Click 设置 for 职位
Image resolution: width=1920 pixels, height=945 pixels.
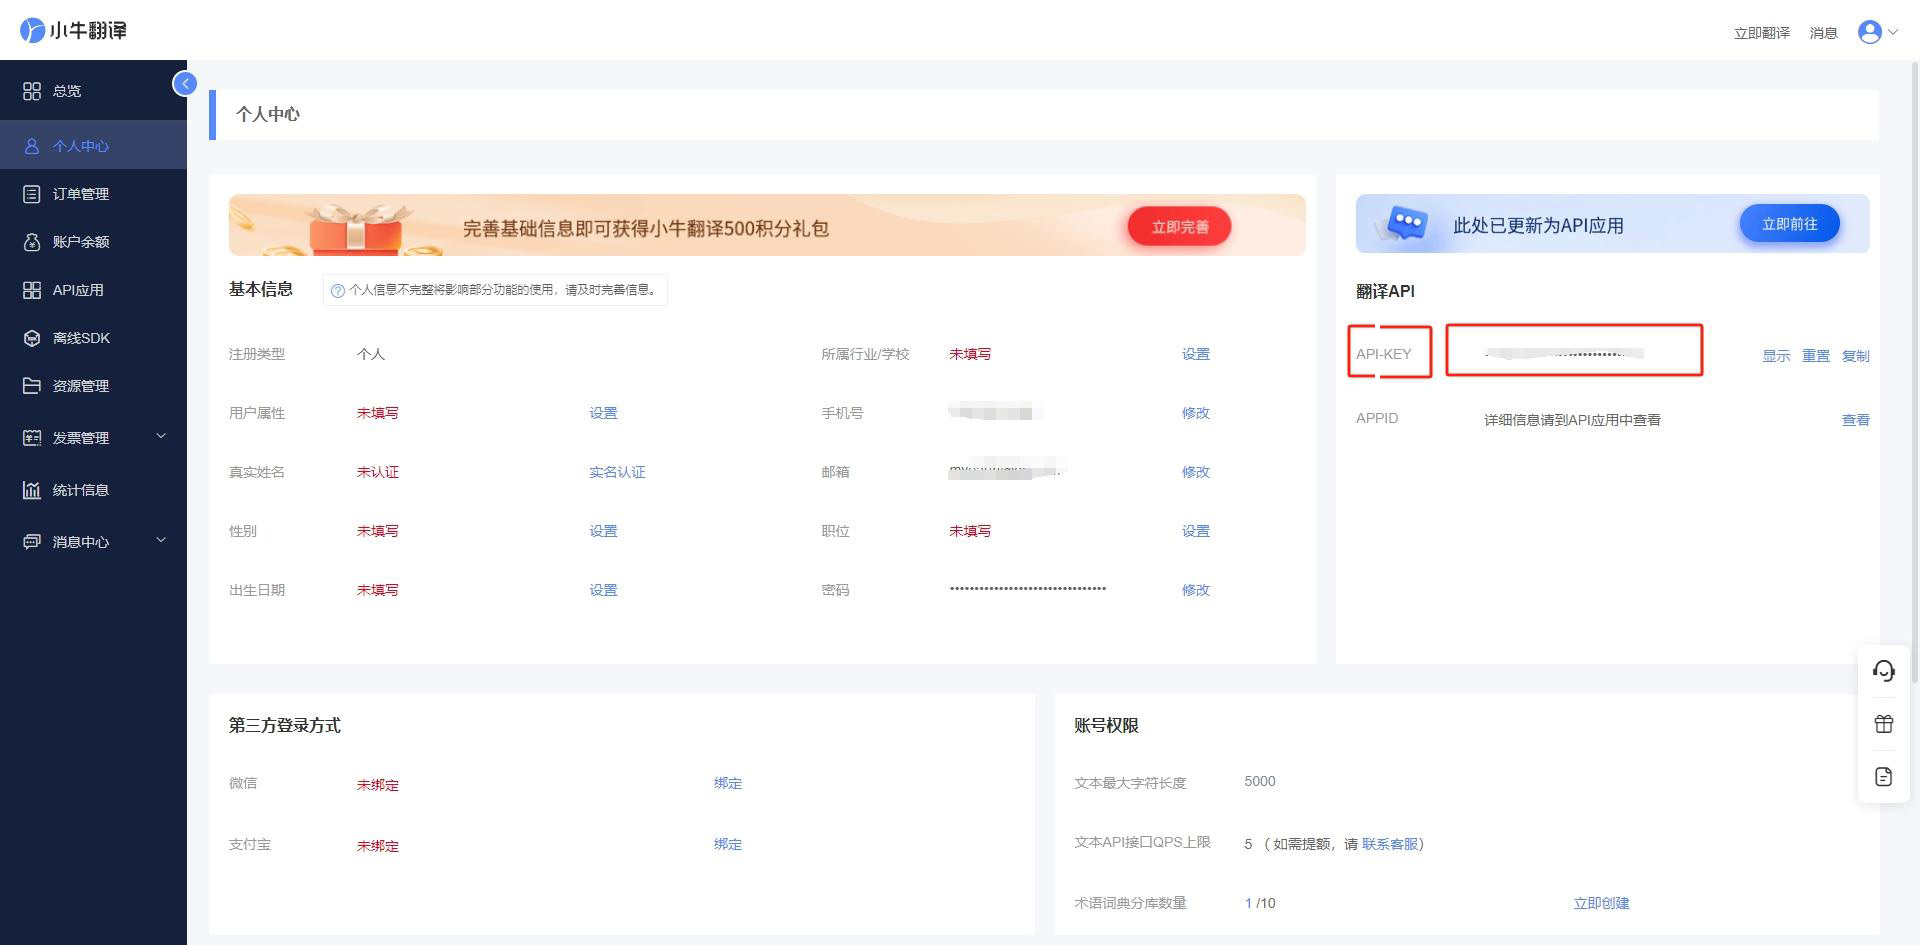[1196, 531]
